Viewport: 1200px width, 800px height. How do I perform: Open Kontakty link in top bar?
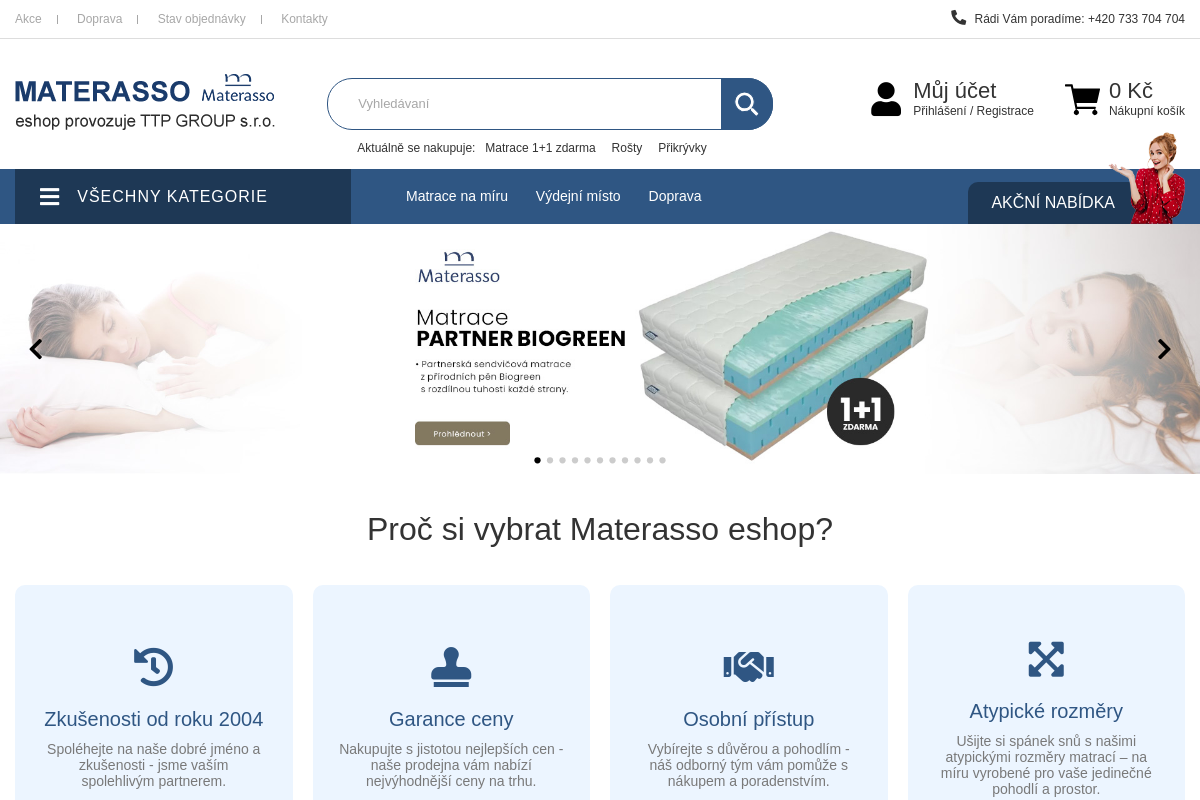tap(304, 19)
